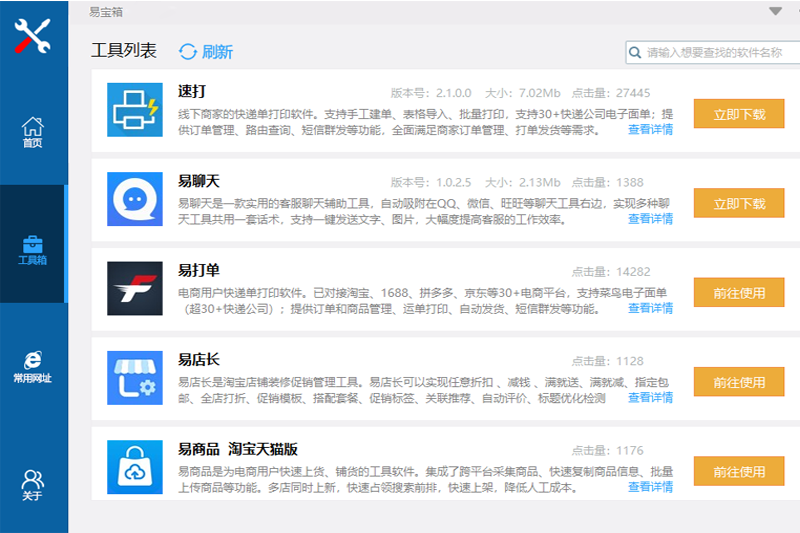The image size is (800, 533).
Task: Click the wrench and screwdriver app logo
Action: click(x=33, y=37)
